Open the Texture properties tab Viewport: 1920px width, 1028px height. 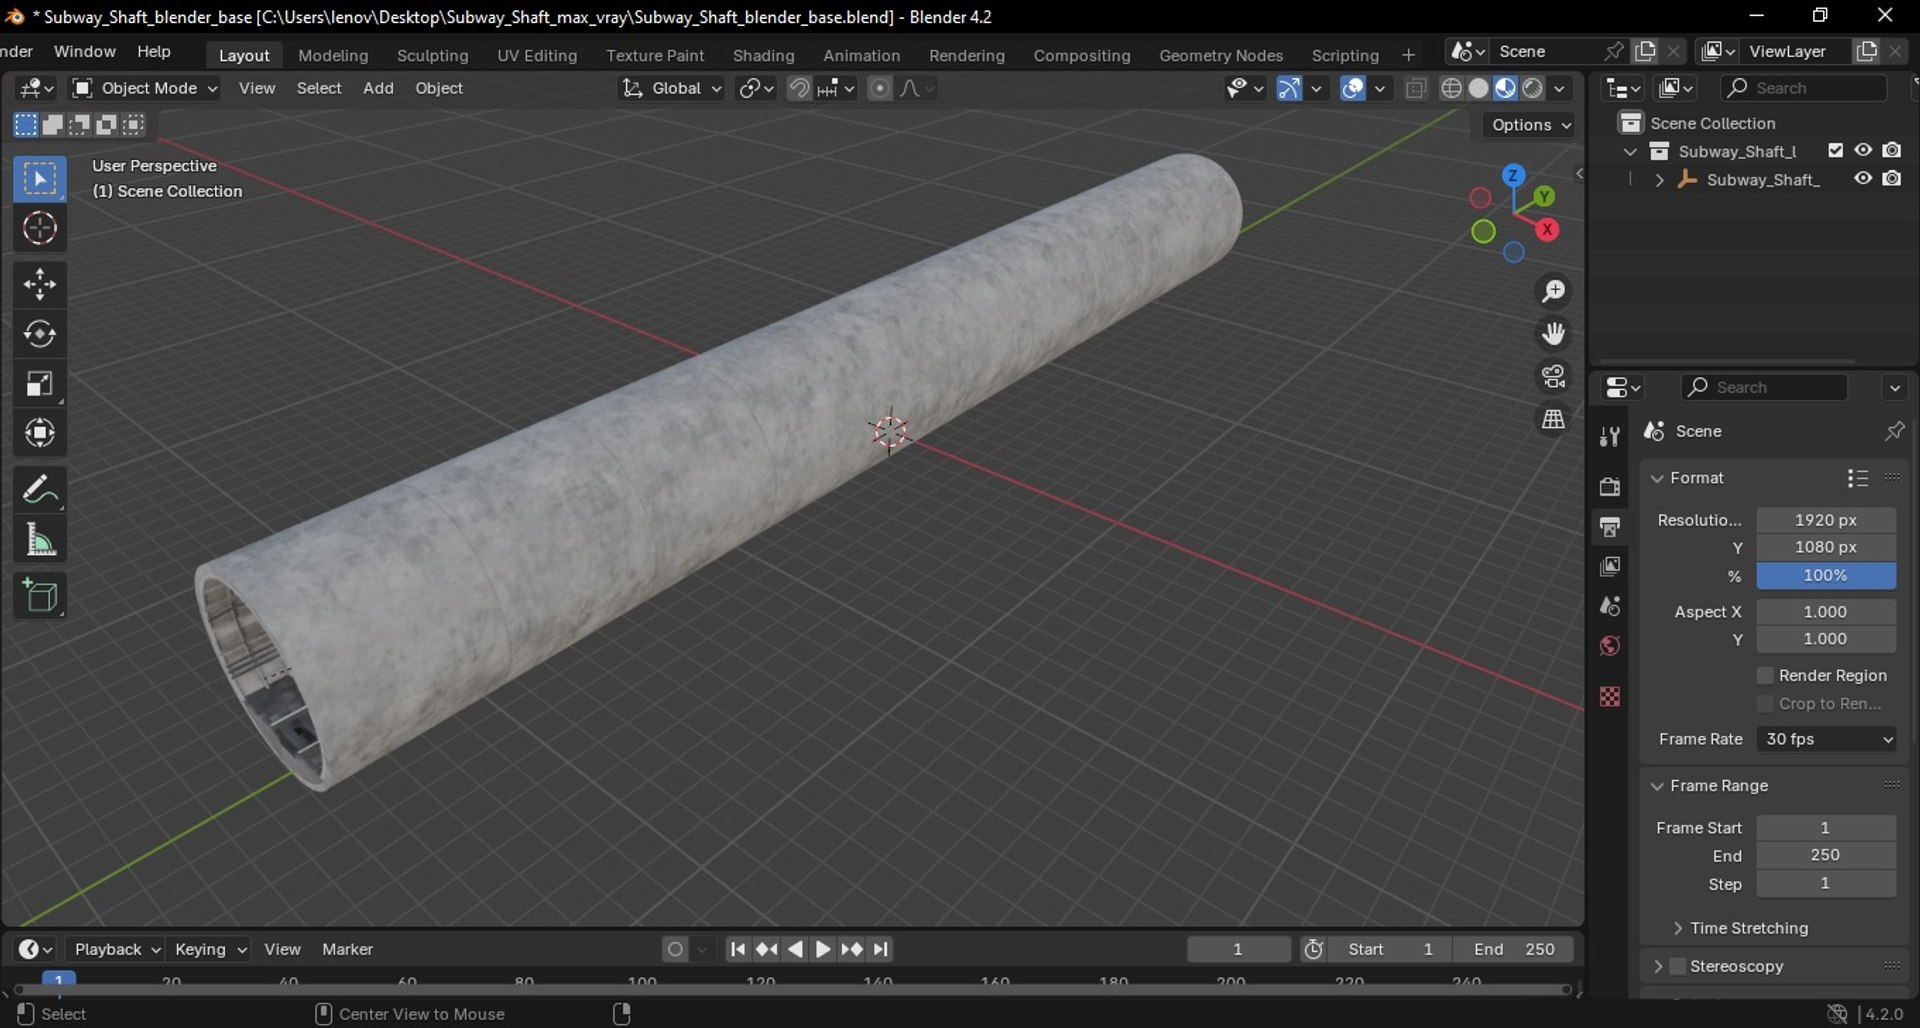click(x=1610, y=696)
